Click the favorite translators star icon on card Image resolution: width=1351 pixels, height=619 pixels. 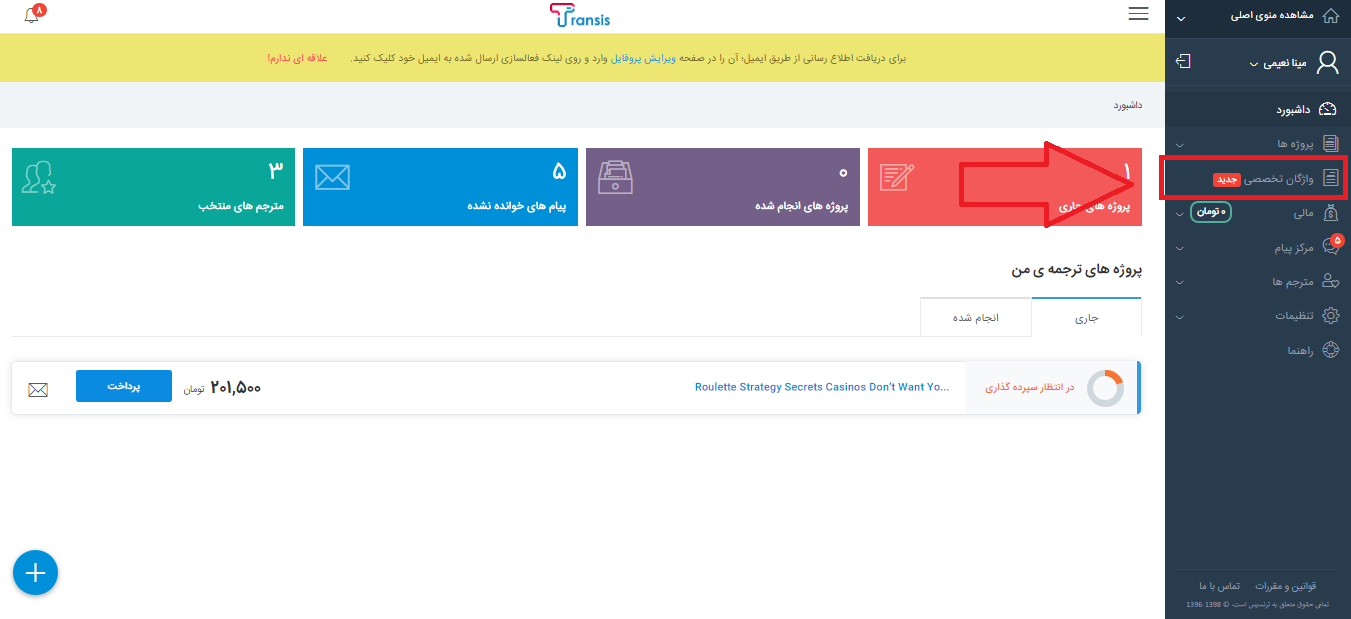point(40,176)
